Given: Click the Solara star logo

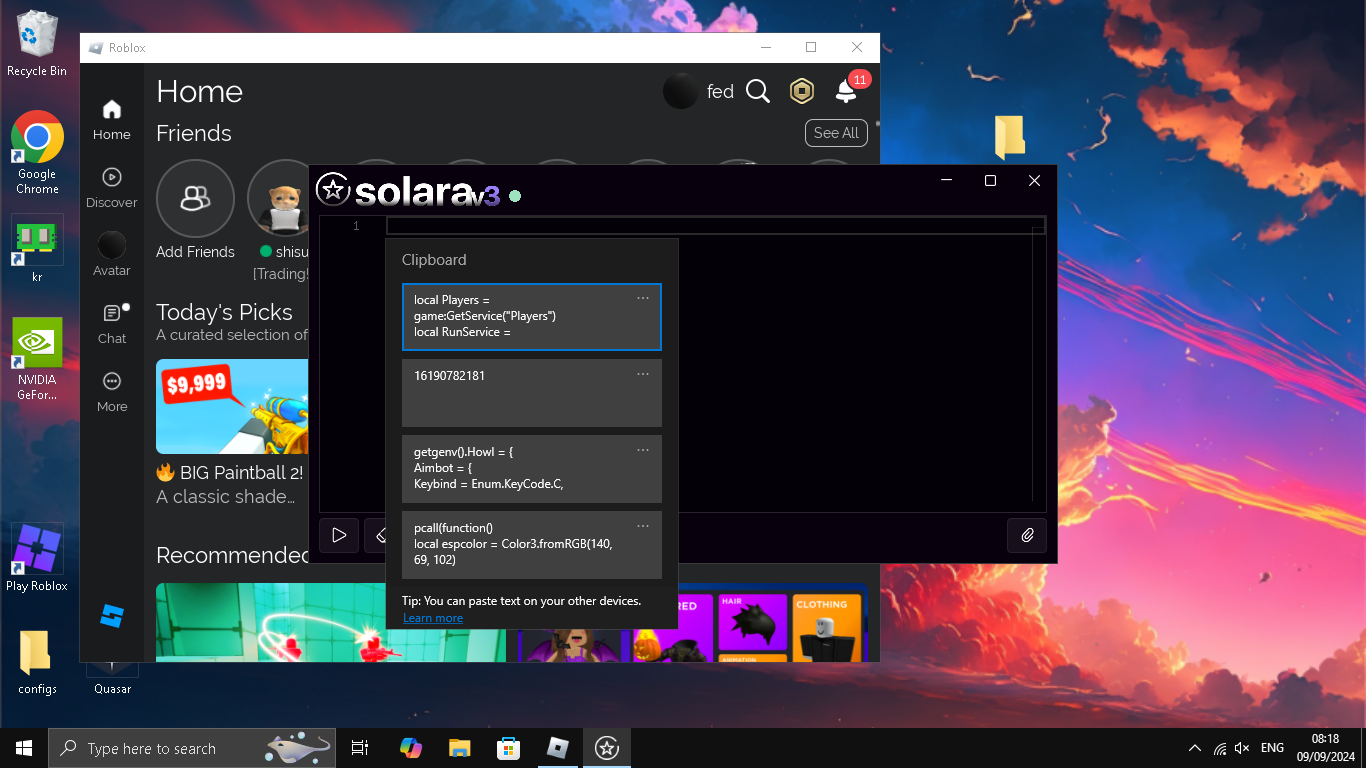Looking at the screenshot, I should click(x=332, y=189).
